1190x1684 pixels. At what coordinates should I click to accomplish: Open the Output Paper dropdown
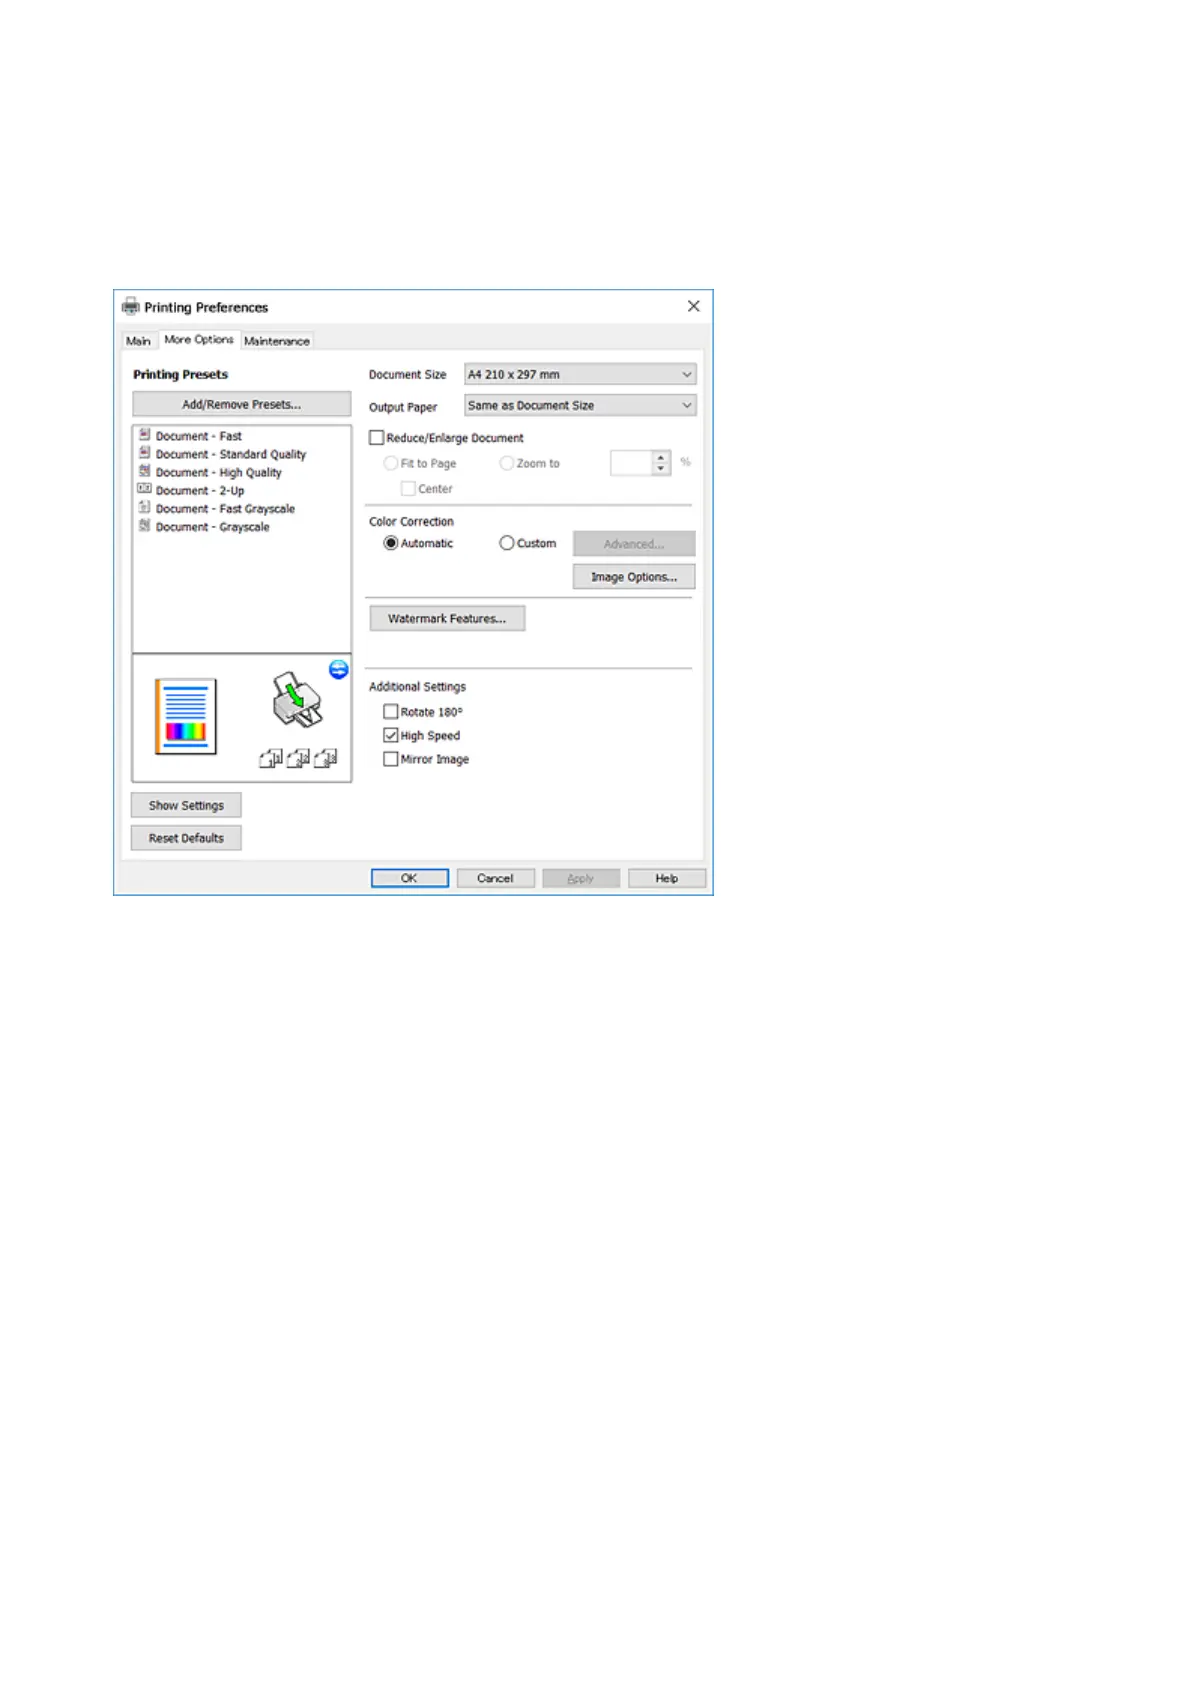coord(580,405)
